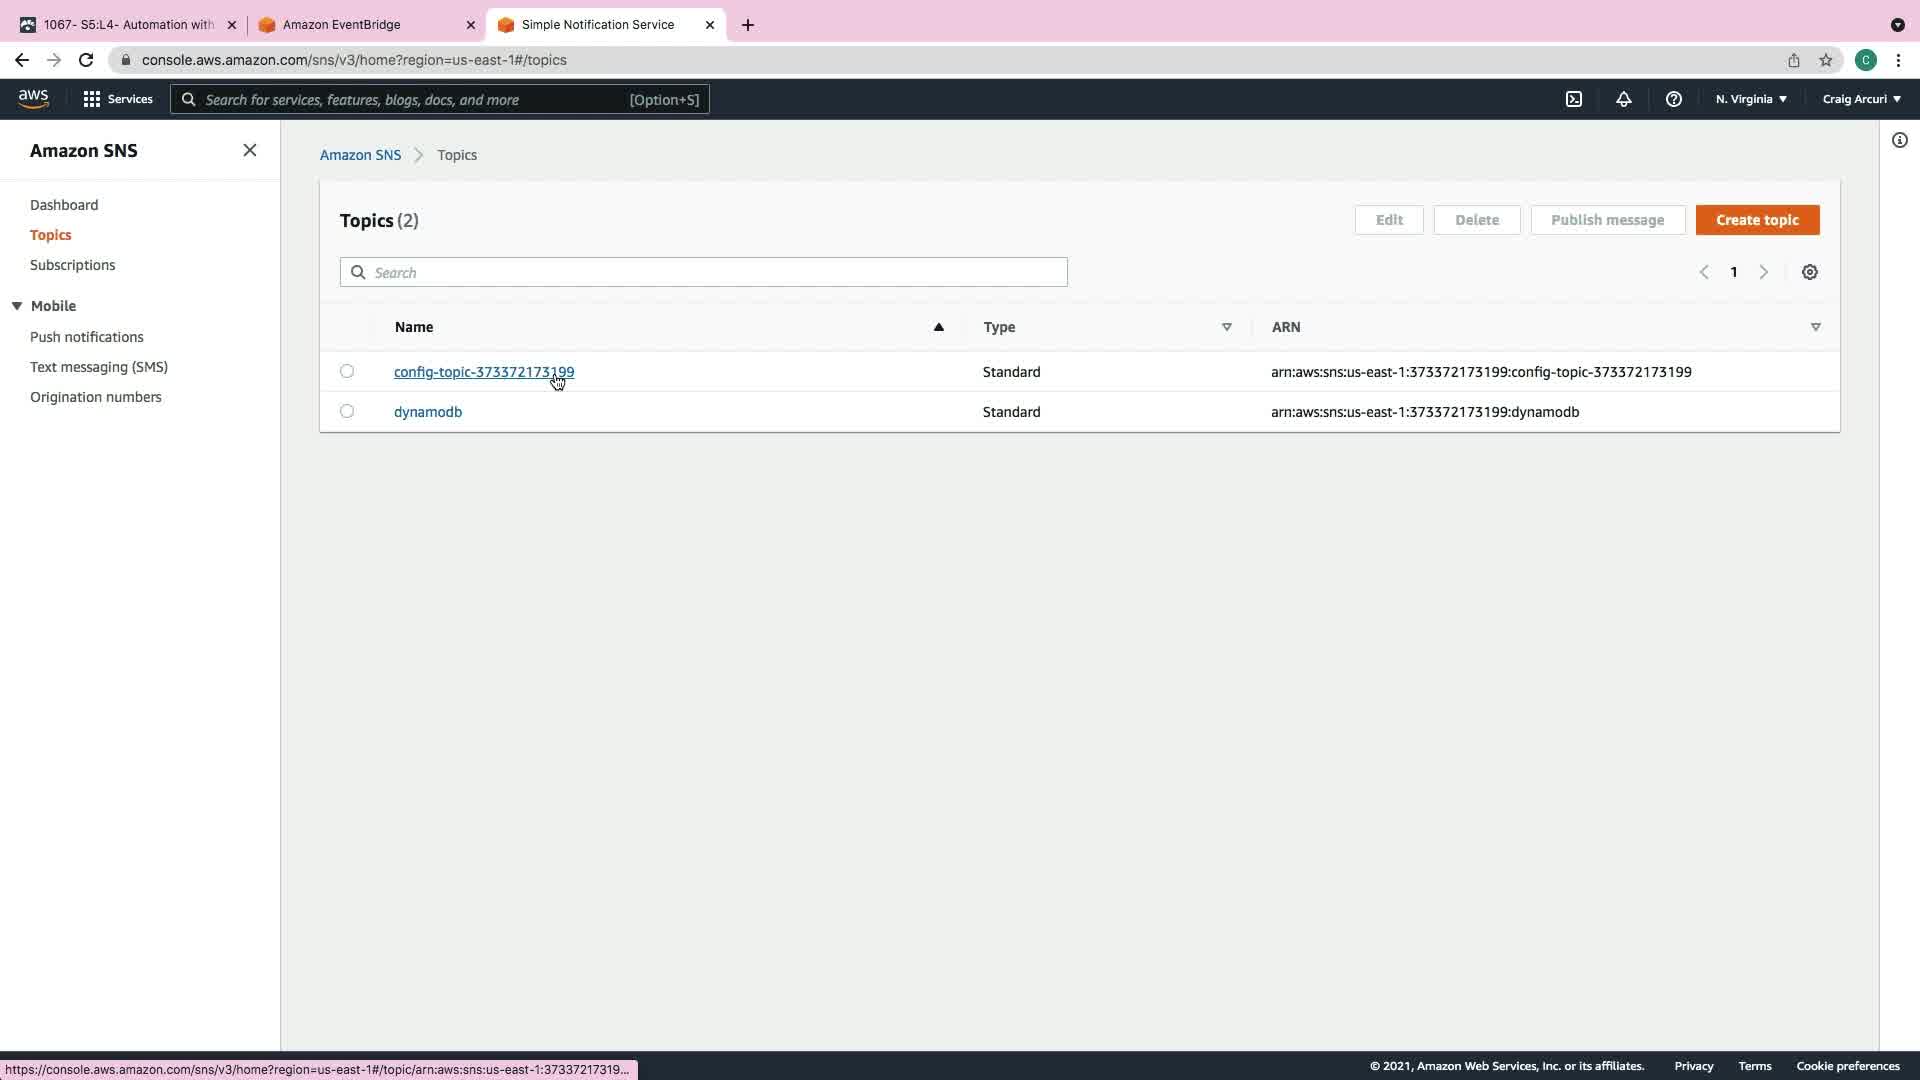Click the Create topic button

click(1756, 220)
